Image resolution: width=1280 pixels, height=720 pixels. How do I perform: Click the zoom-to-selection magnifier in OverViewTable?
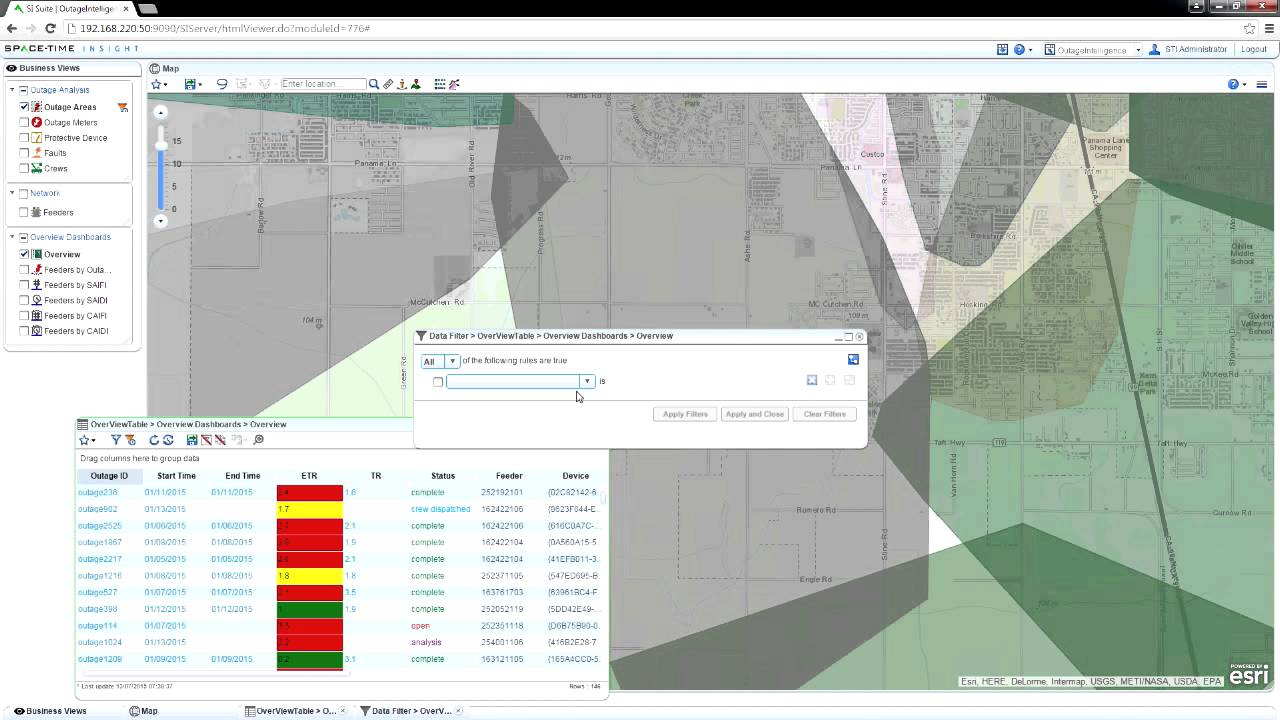[258, 440]
